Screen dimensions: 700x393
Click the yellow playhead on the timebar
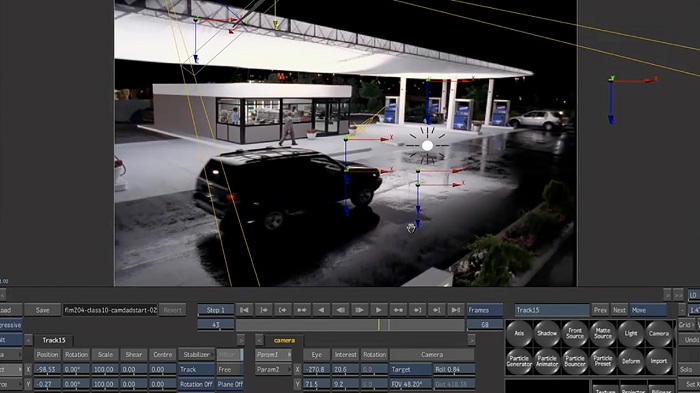click(379, 325)
